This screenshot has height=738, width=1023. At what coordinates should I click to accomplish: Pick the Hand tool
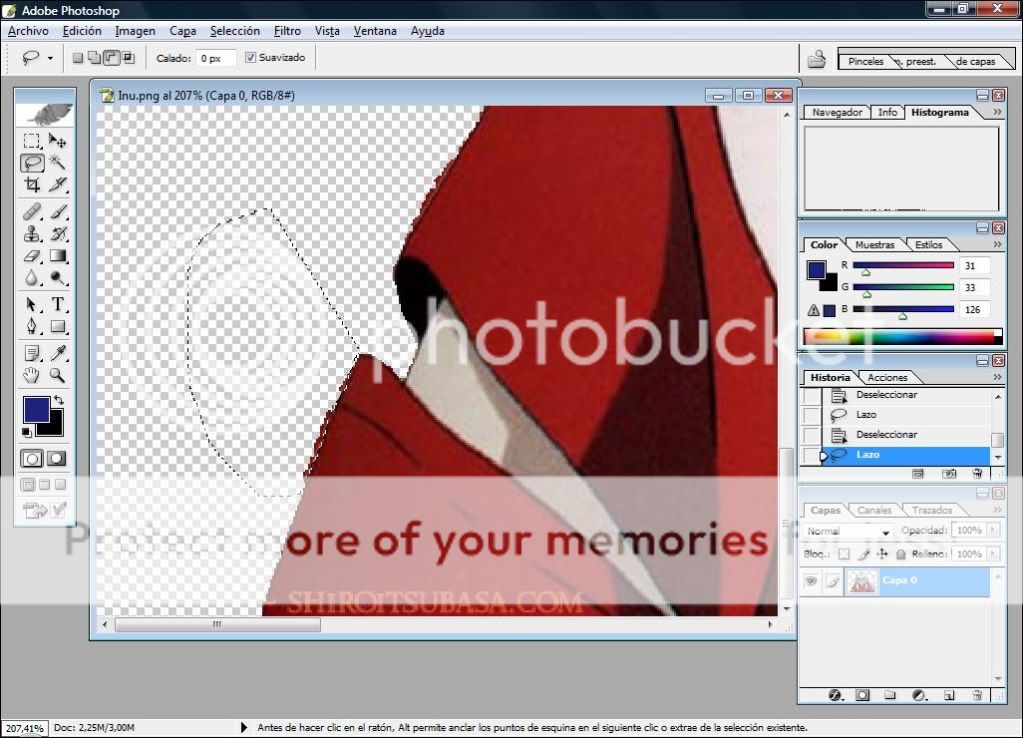point(32,376)
